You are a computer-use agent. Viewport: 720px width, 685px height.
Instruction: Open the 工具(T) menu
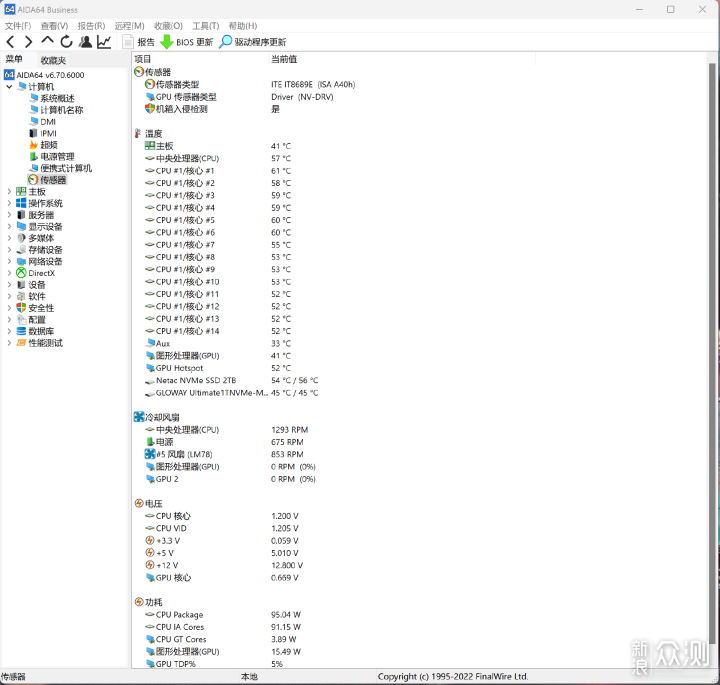pyautogui.click(x=206, y=26)
